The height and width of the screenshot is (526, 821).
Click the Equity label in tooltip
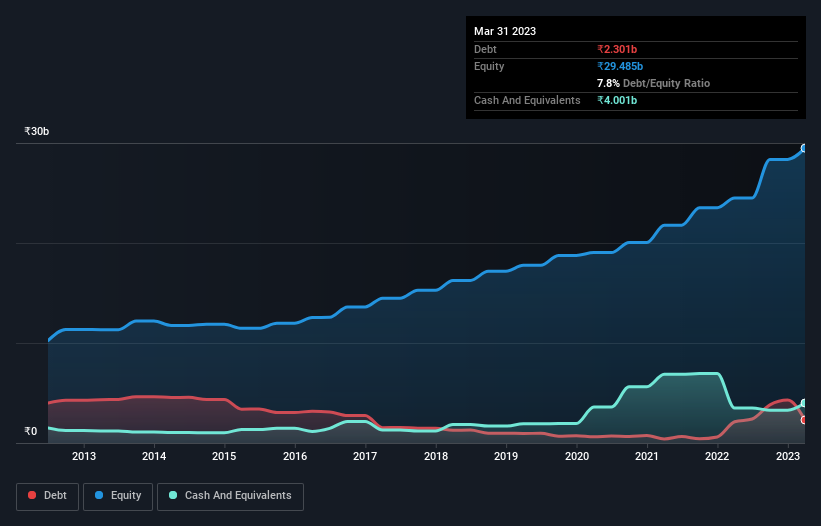point(489,66)
